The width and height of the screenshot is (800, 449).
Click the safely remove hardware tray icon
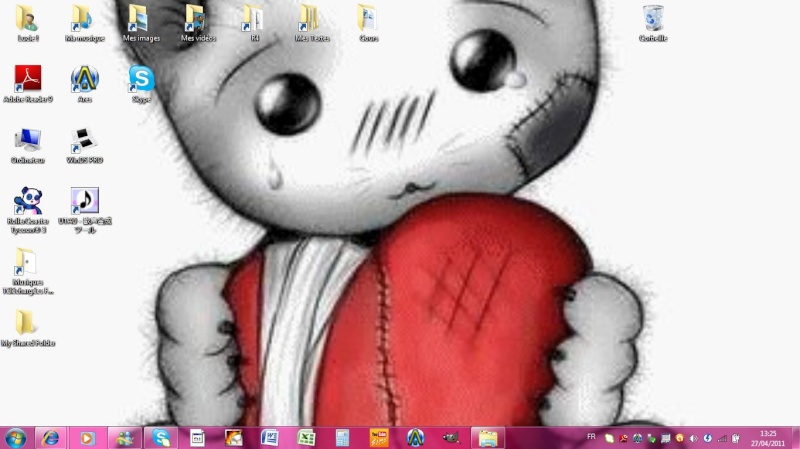652,438
